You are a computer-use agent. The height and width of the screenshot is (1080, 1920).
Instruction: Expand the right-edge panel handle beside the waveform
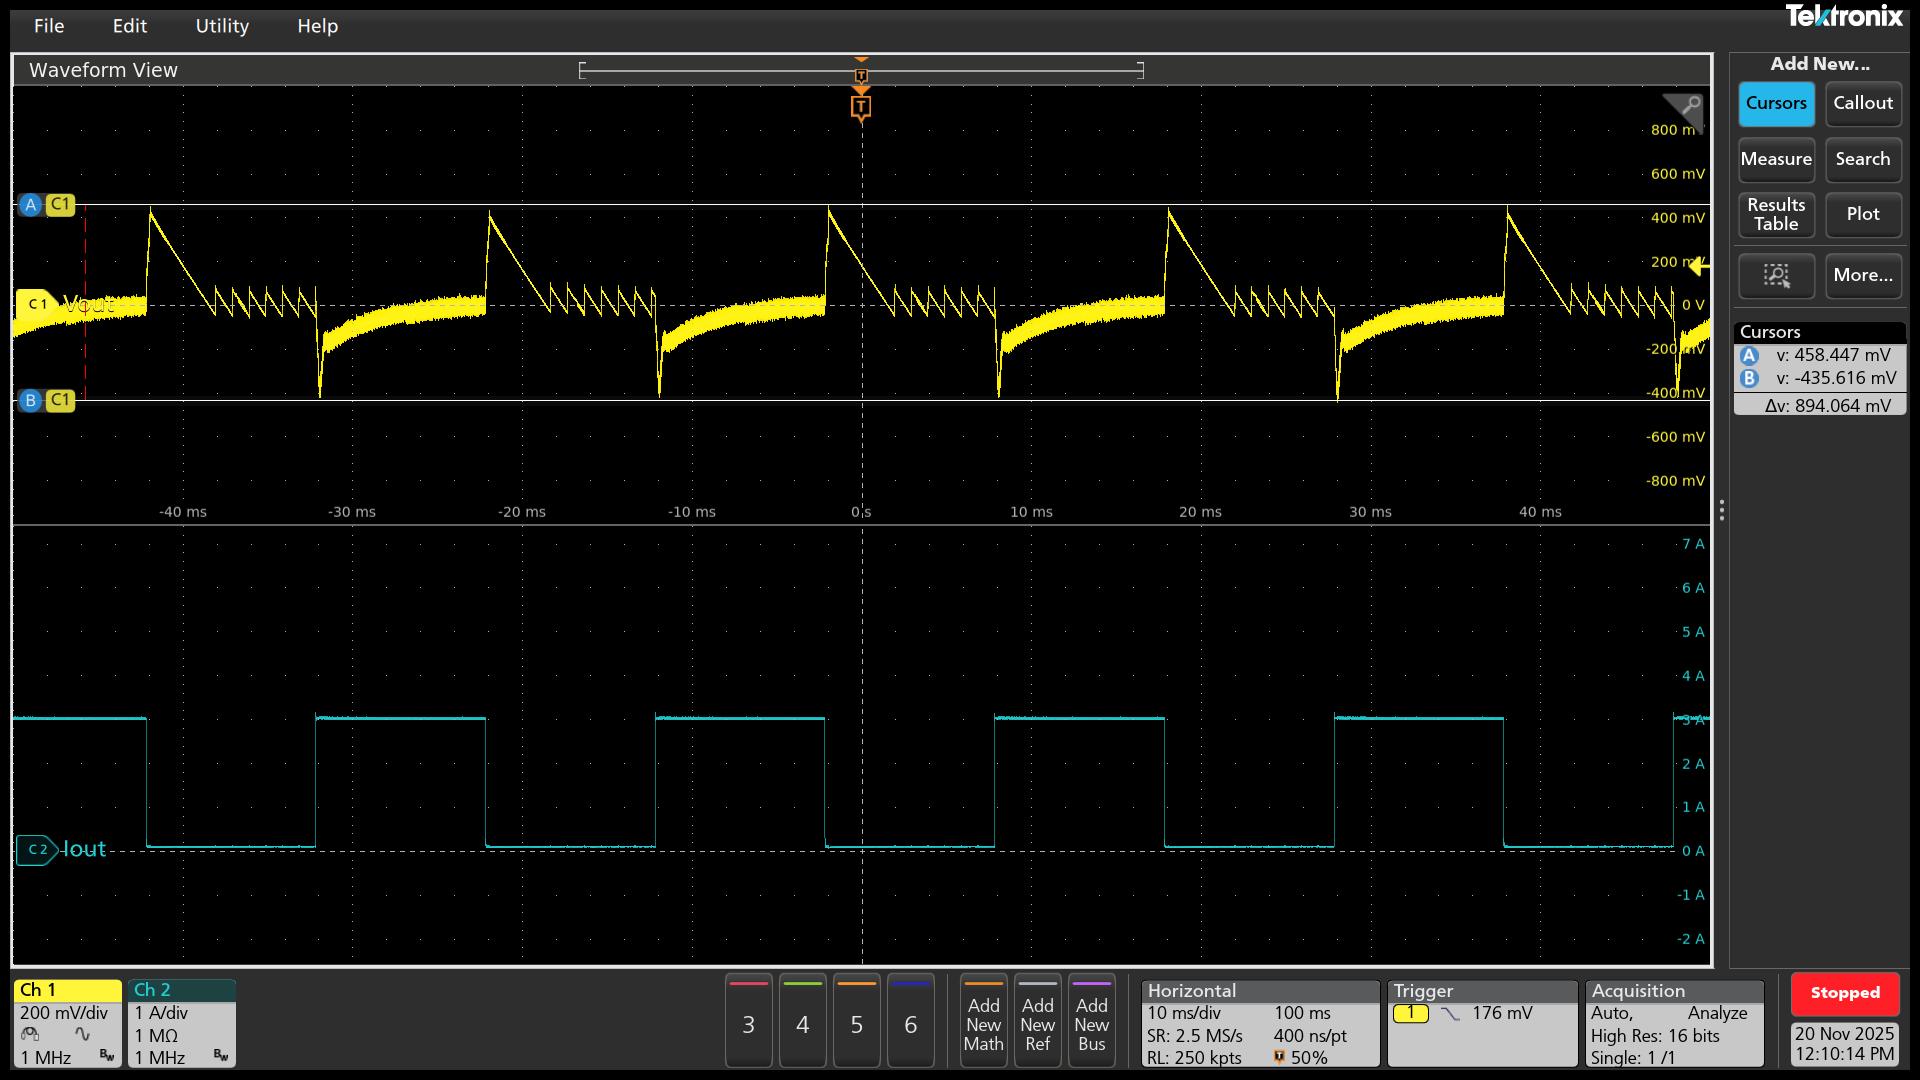(1721, 510)
